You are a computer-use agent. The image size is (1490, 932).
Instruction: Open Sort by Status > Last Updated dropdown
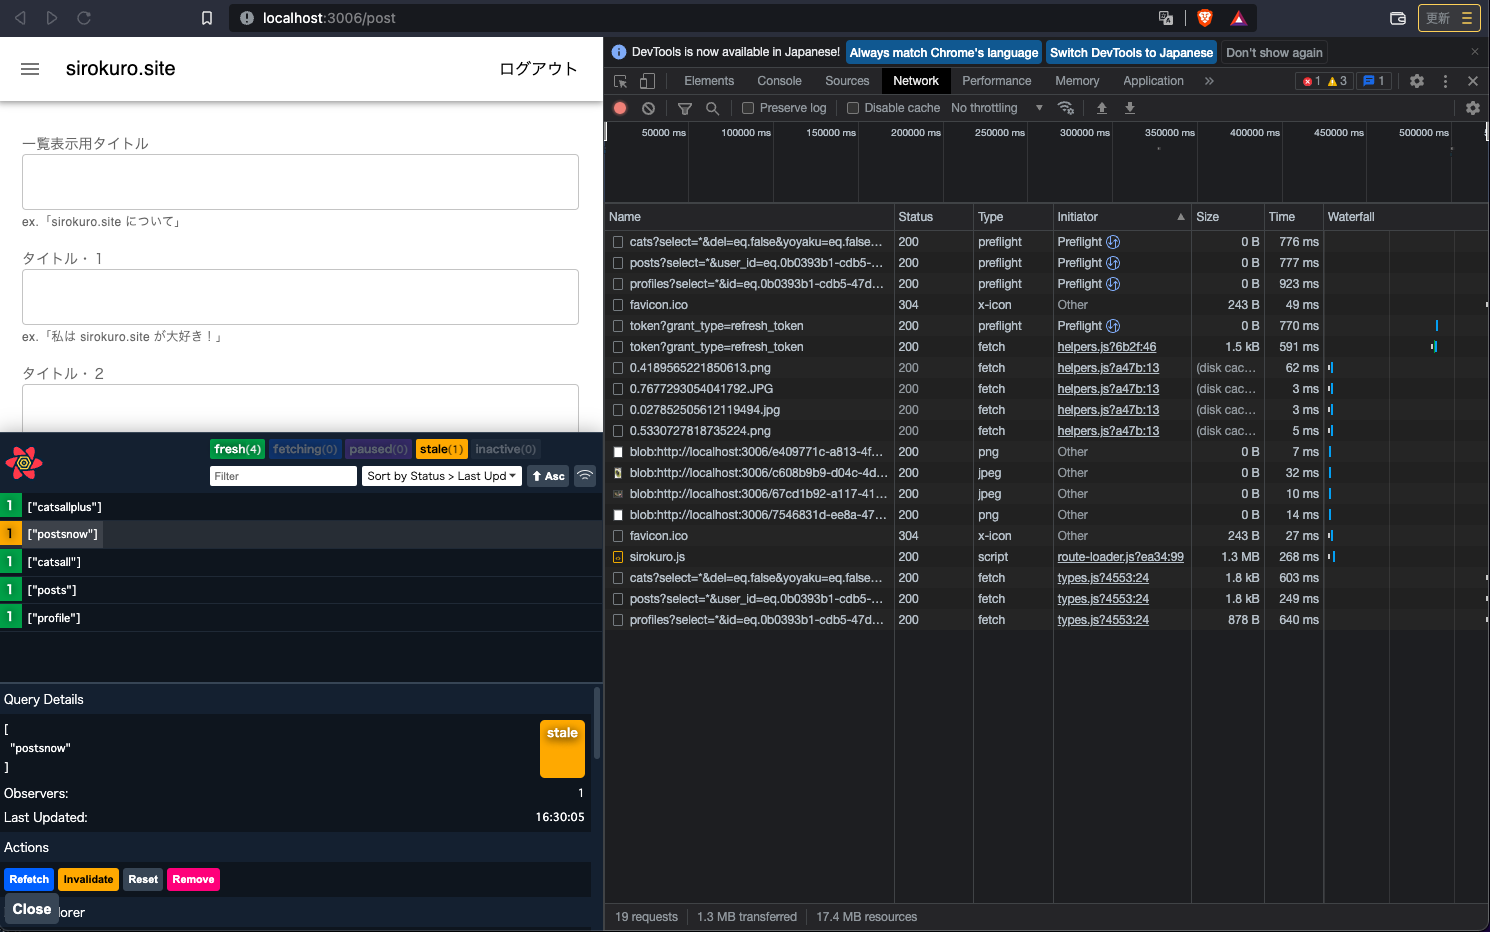click(441, 476)
